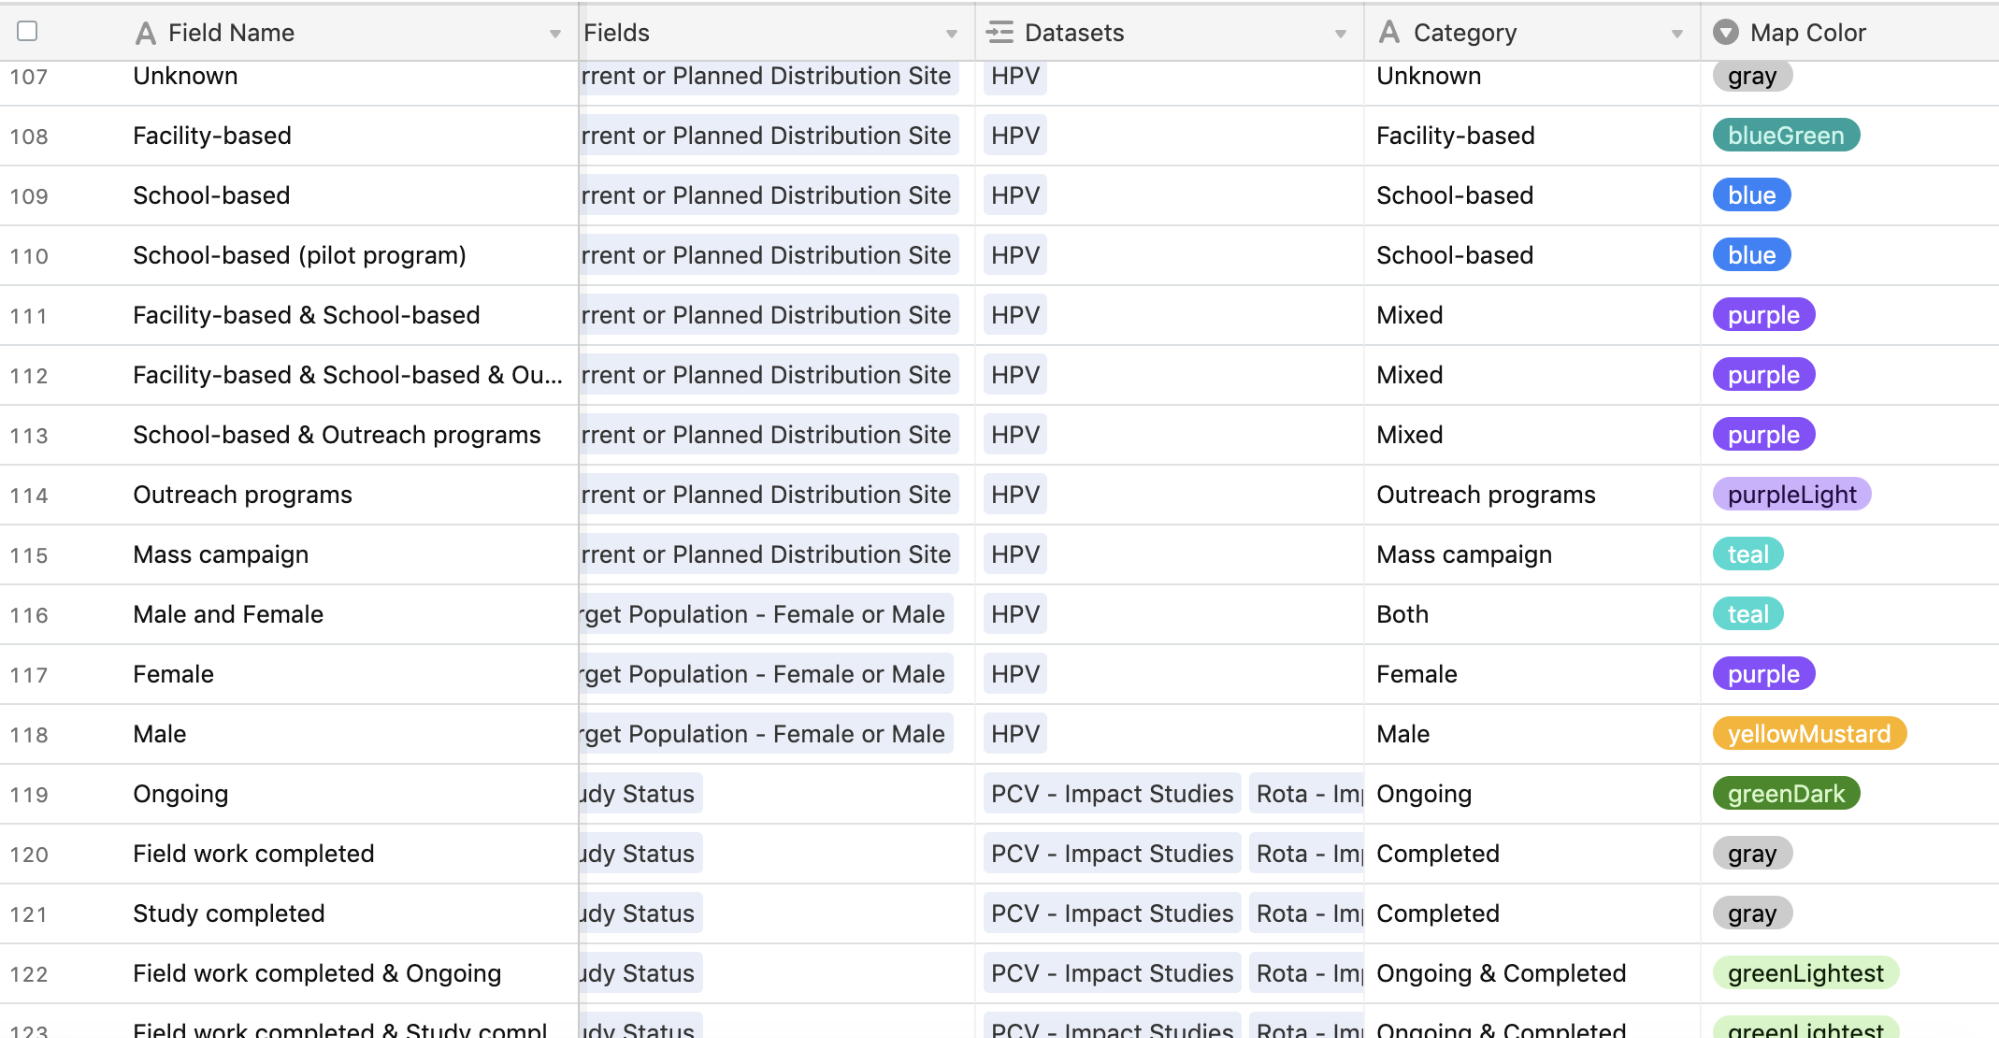Select row number 118

pos(29,735)
